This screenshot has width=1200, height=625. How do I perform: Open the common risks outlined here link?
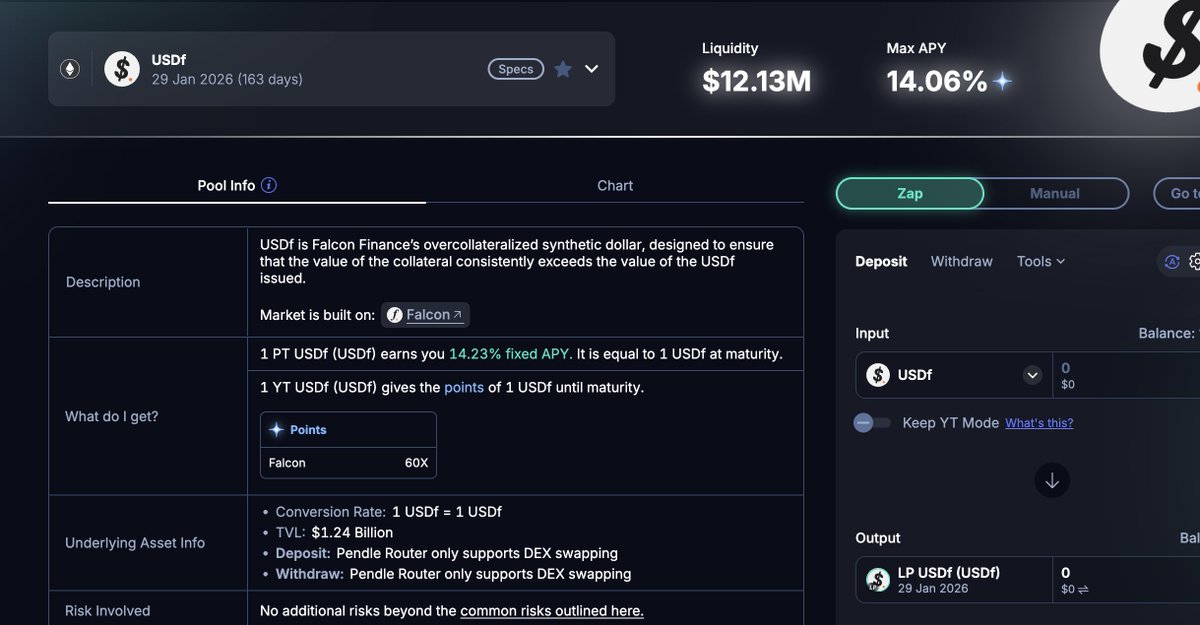[552, 611]
